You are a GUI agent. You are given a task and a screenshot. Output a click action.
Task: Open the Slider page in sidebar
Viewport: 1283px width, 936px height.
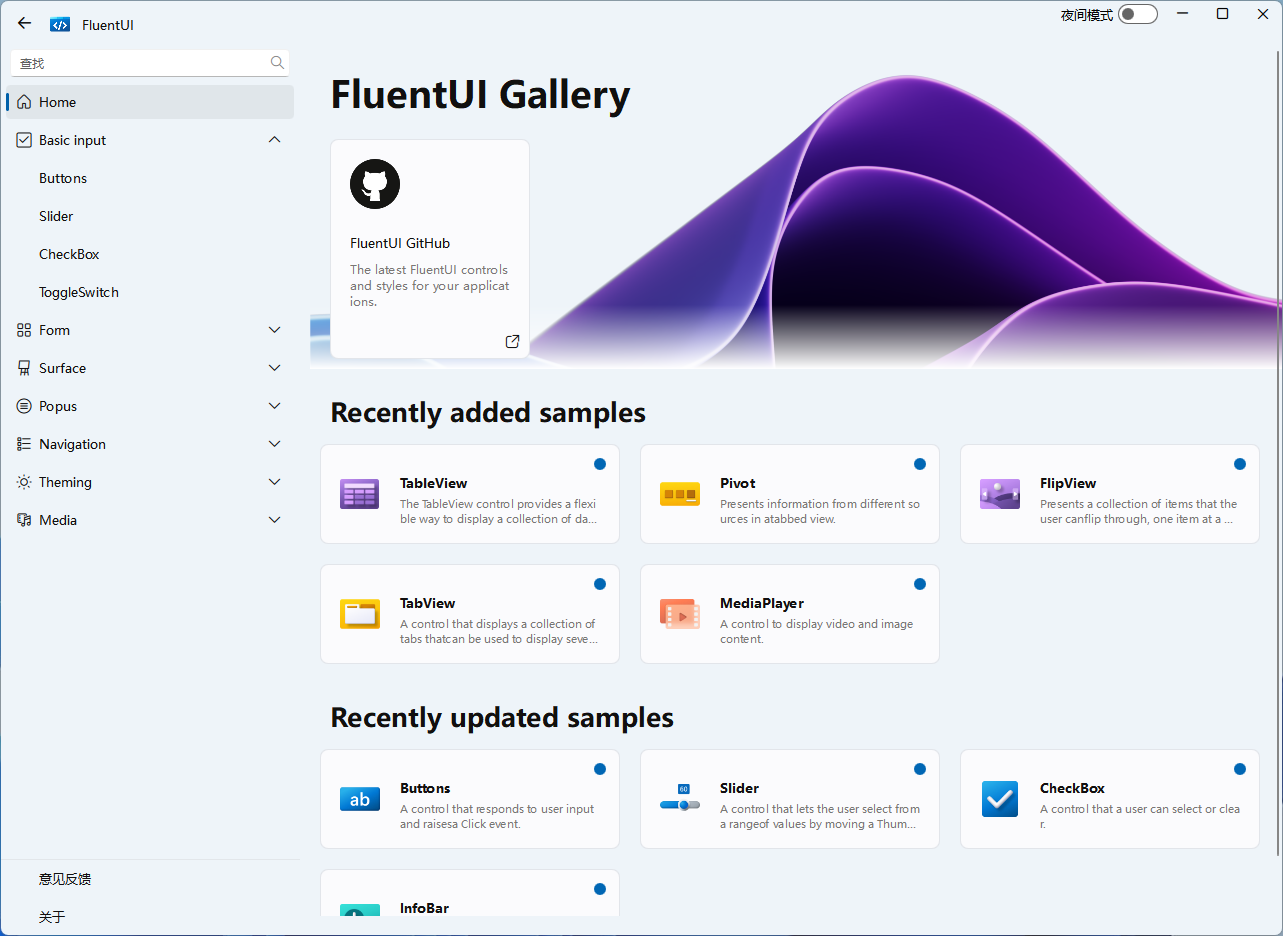150,216
